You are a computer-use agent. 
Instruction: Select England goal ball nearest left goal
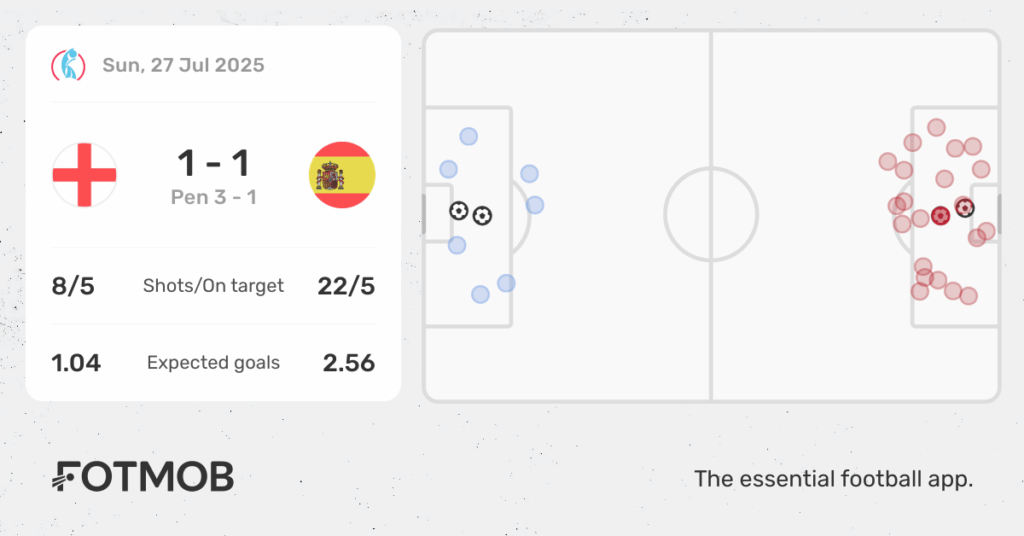click(x=459, y=211)
